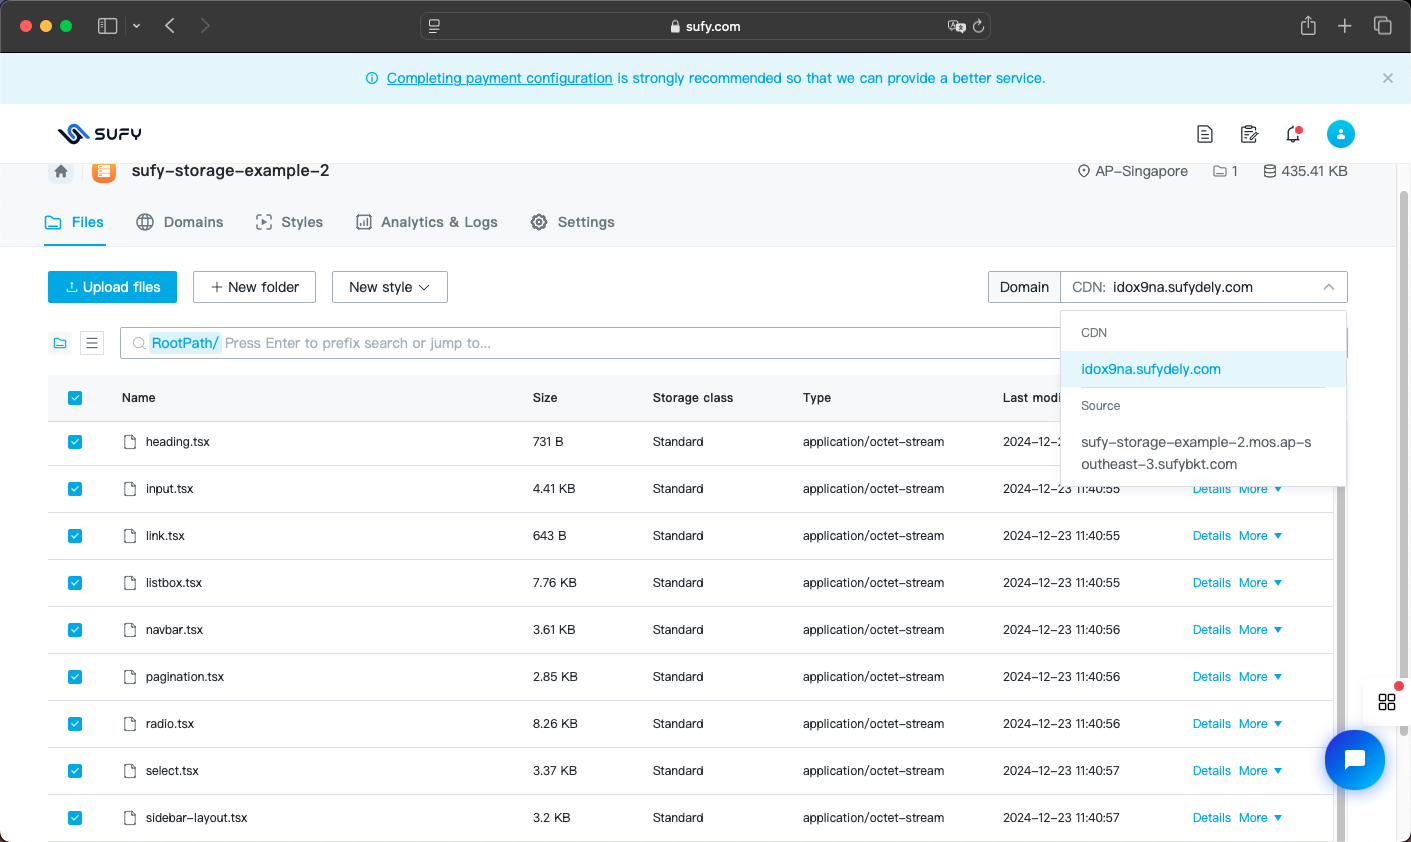Open the live chat bubble
This screenshot has height=842, width=1411.
pyautogui.click(x=1355, y=760)
